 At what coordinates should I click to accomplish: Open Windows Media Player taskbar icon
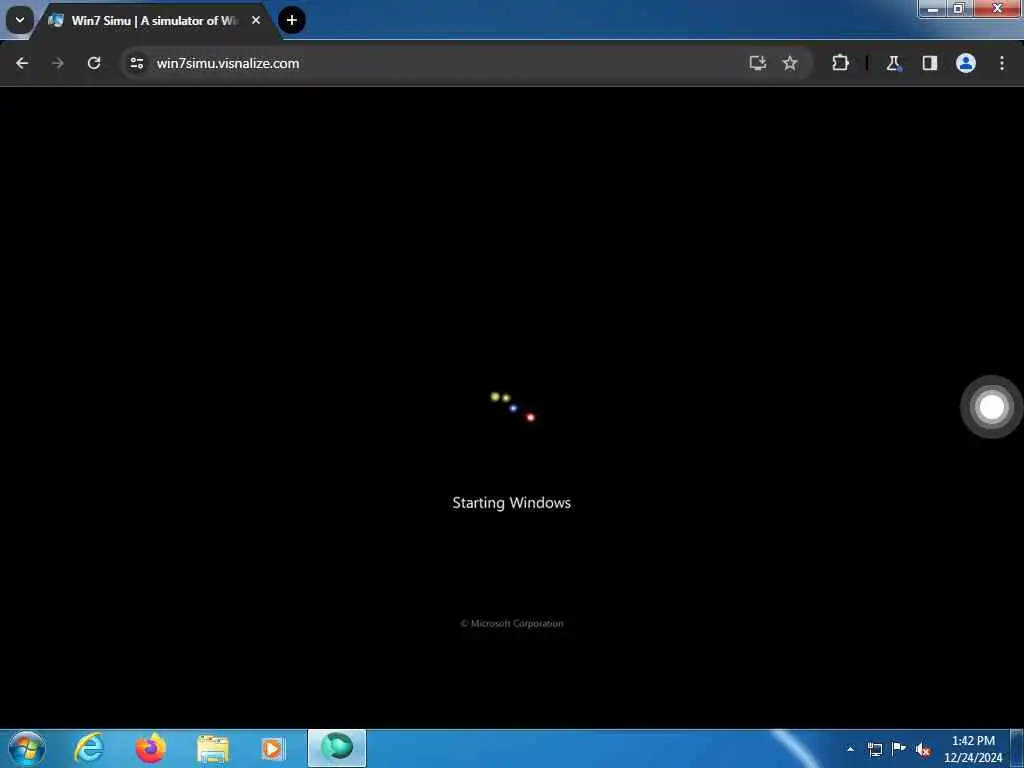pyautogui.click(x=273, y=749)
